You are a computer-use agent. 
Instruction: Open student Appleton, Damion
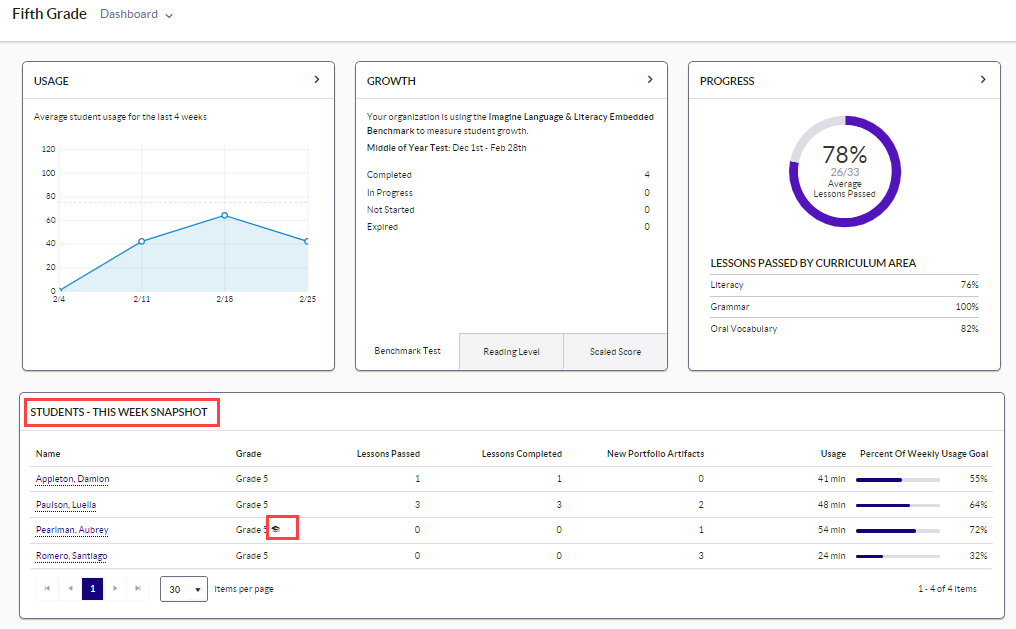[x=72, y=479]
